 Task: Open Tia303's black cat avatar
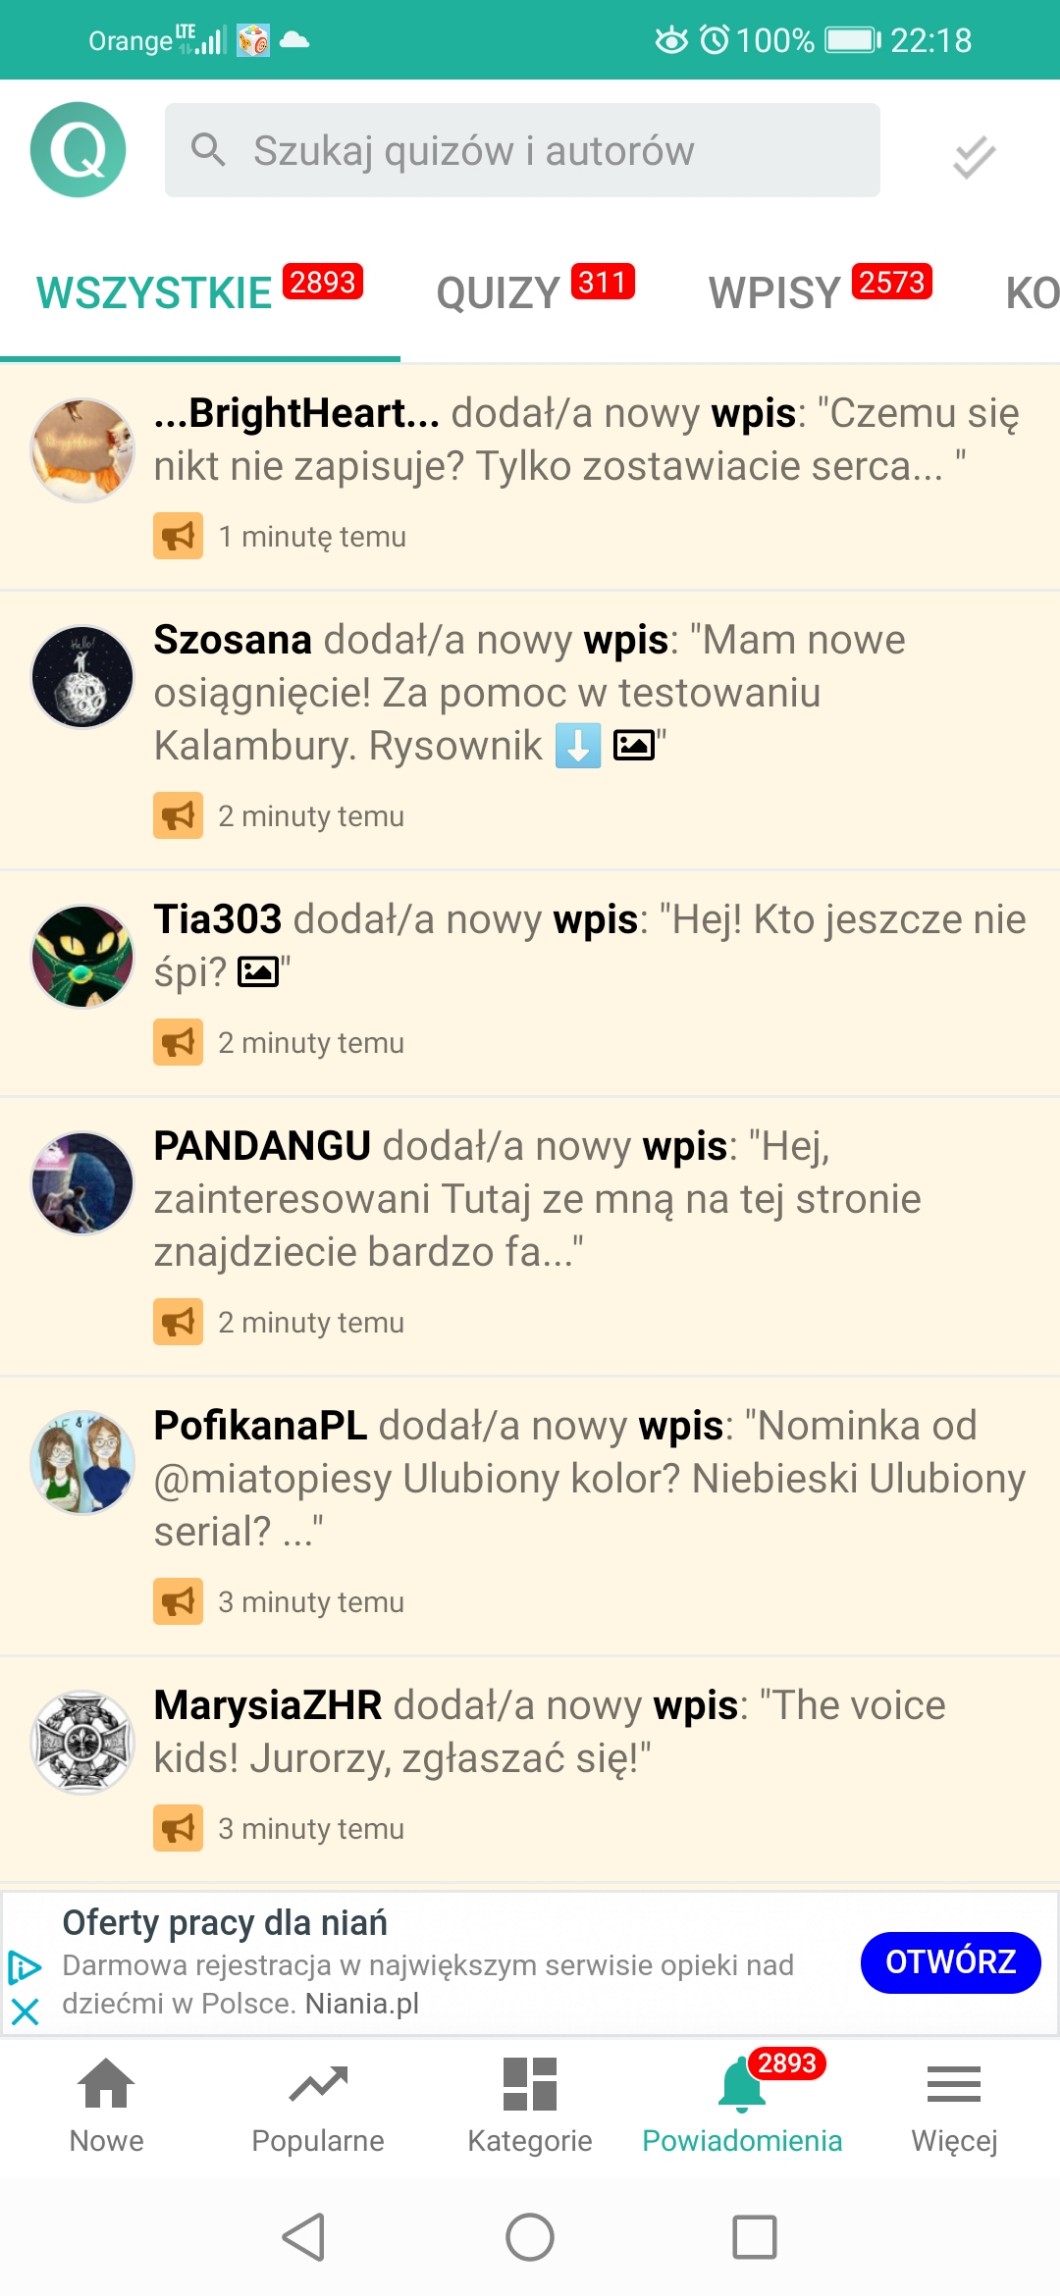pos(82,957)
